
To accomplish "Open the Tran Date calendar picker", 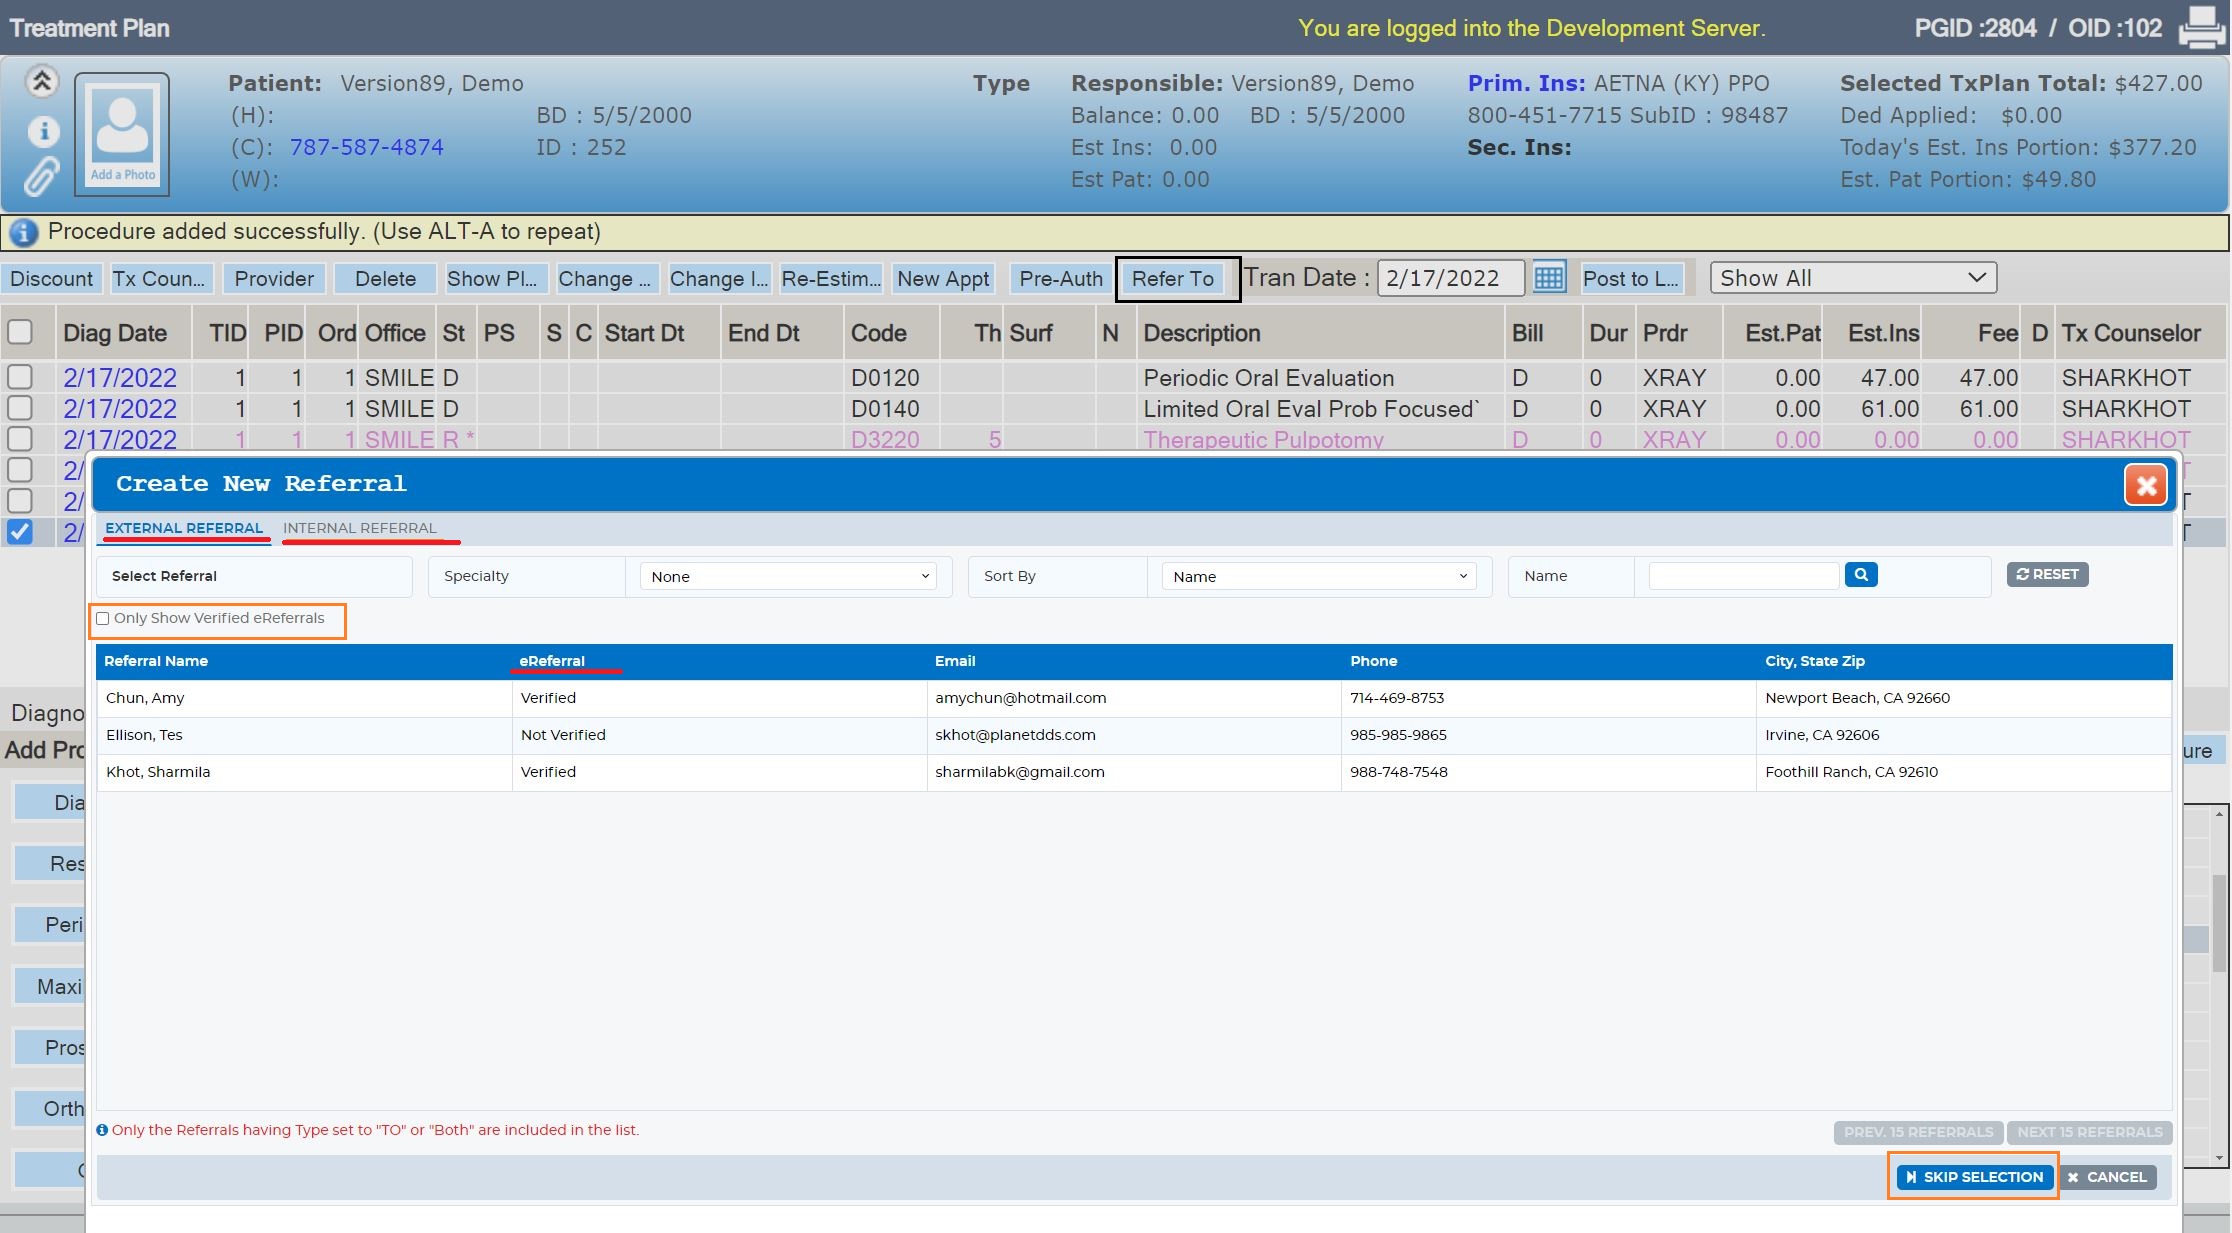I will point(1549,277).
